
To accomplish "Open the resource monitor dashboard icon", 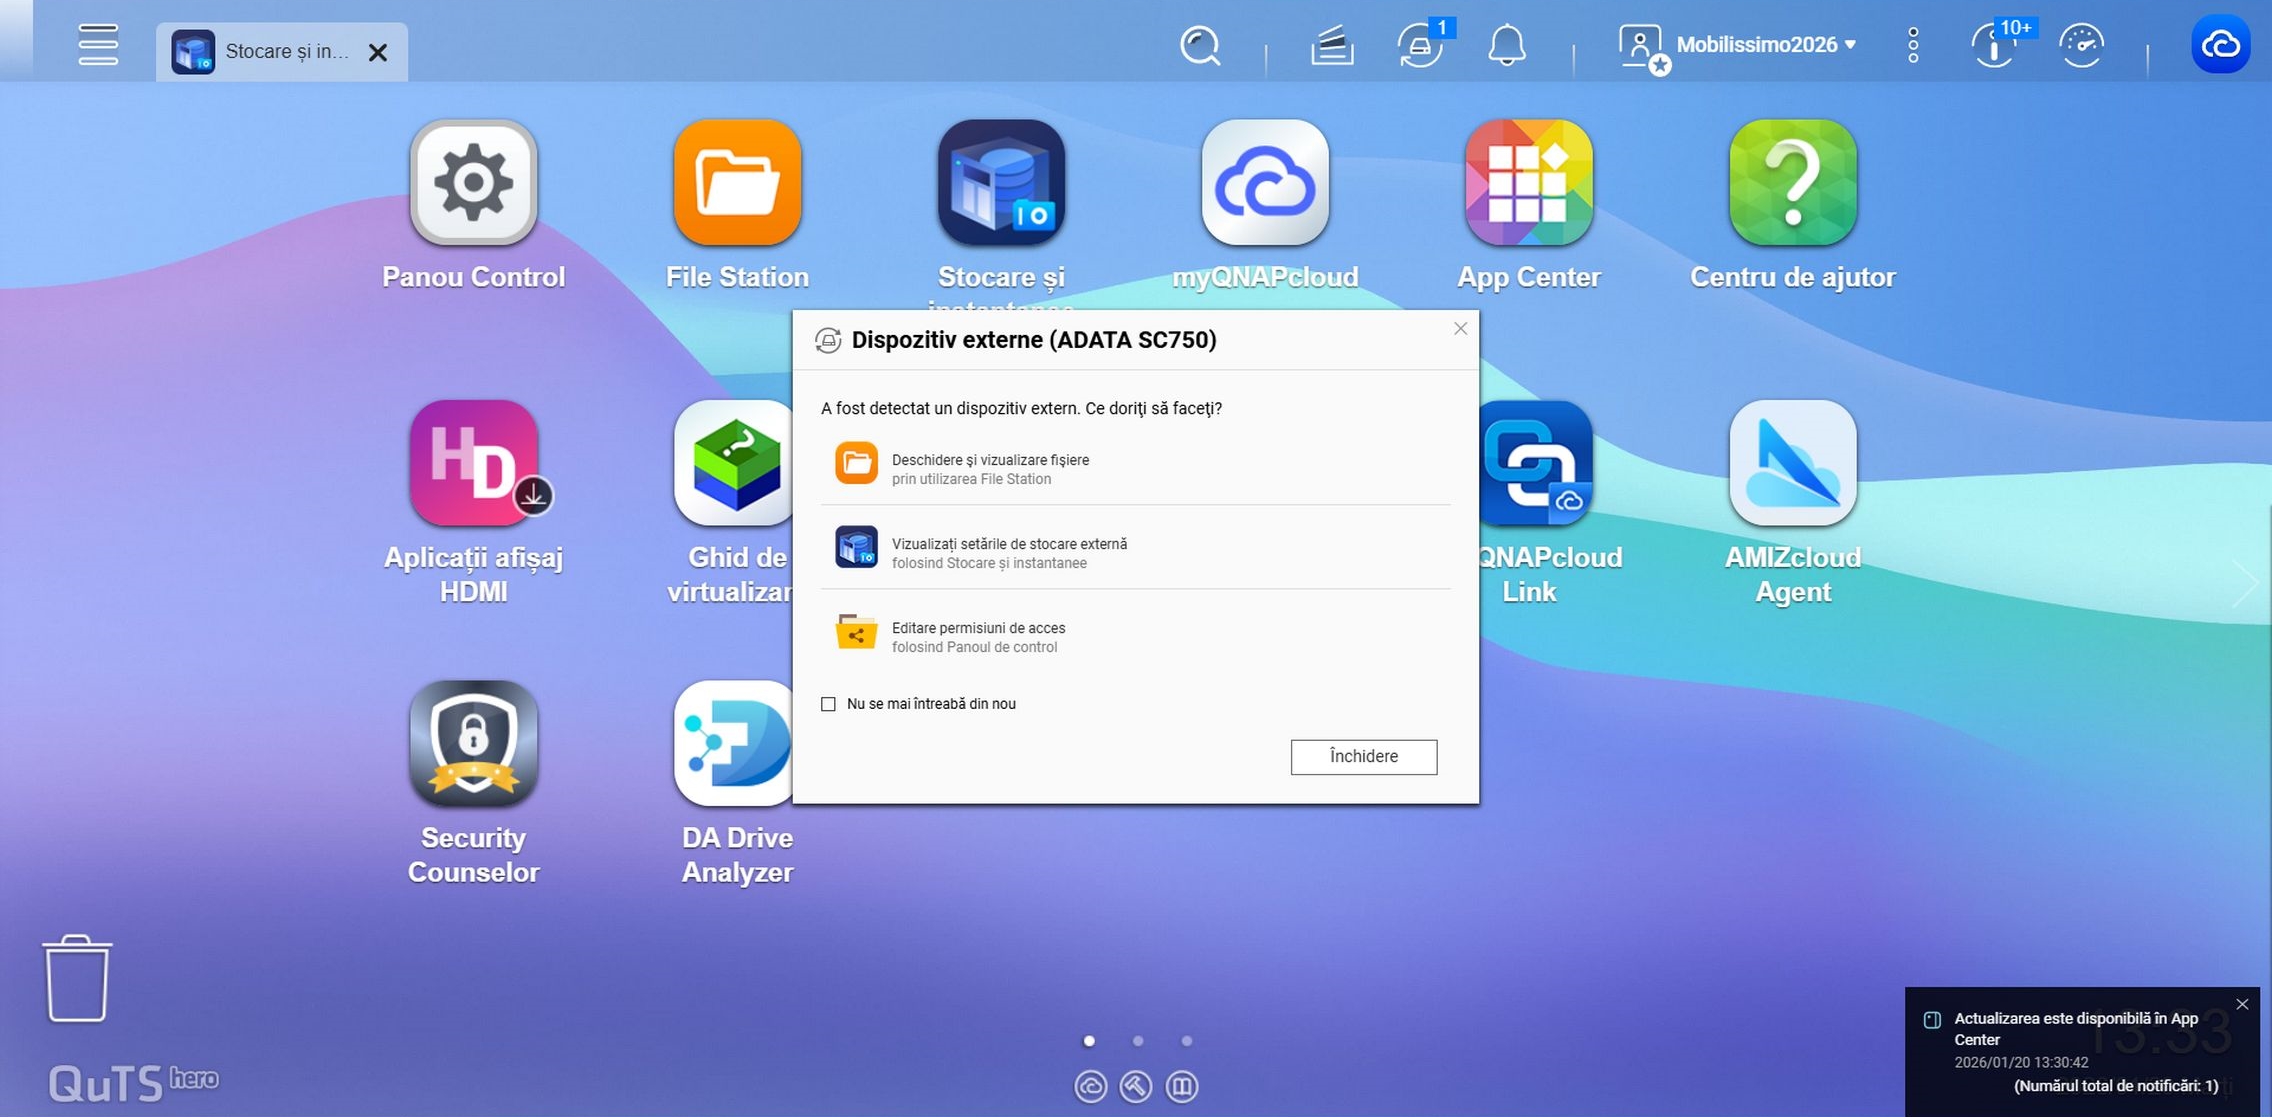I will click(x=2082, y=46).
